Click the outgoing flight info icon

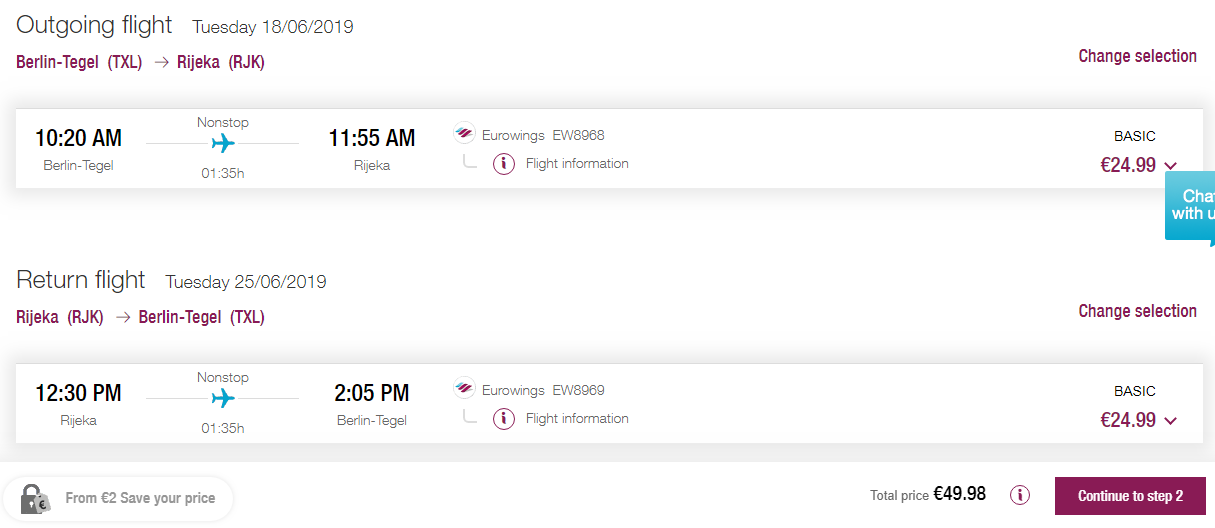click(505, 163)
